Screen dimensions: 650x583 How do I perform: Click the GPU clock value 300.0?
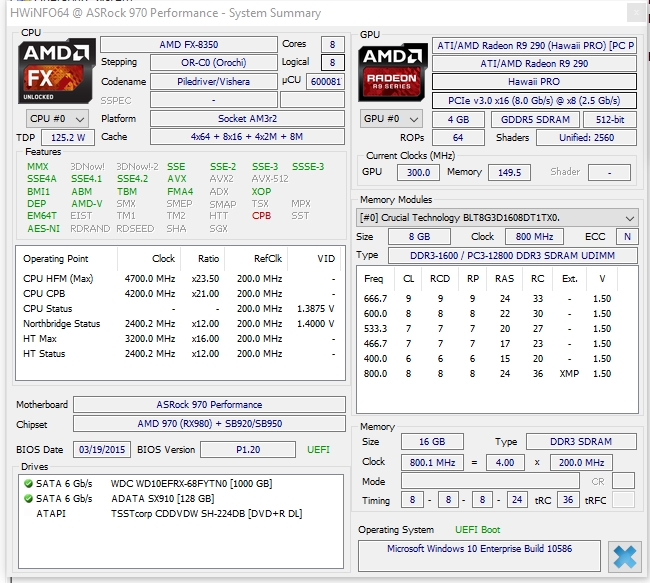coord(418,172)
